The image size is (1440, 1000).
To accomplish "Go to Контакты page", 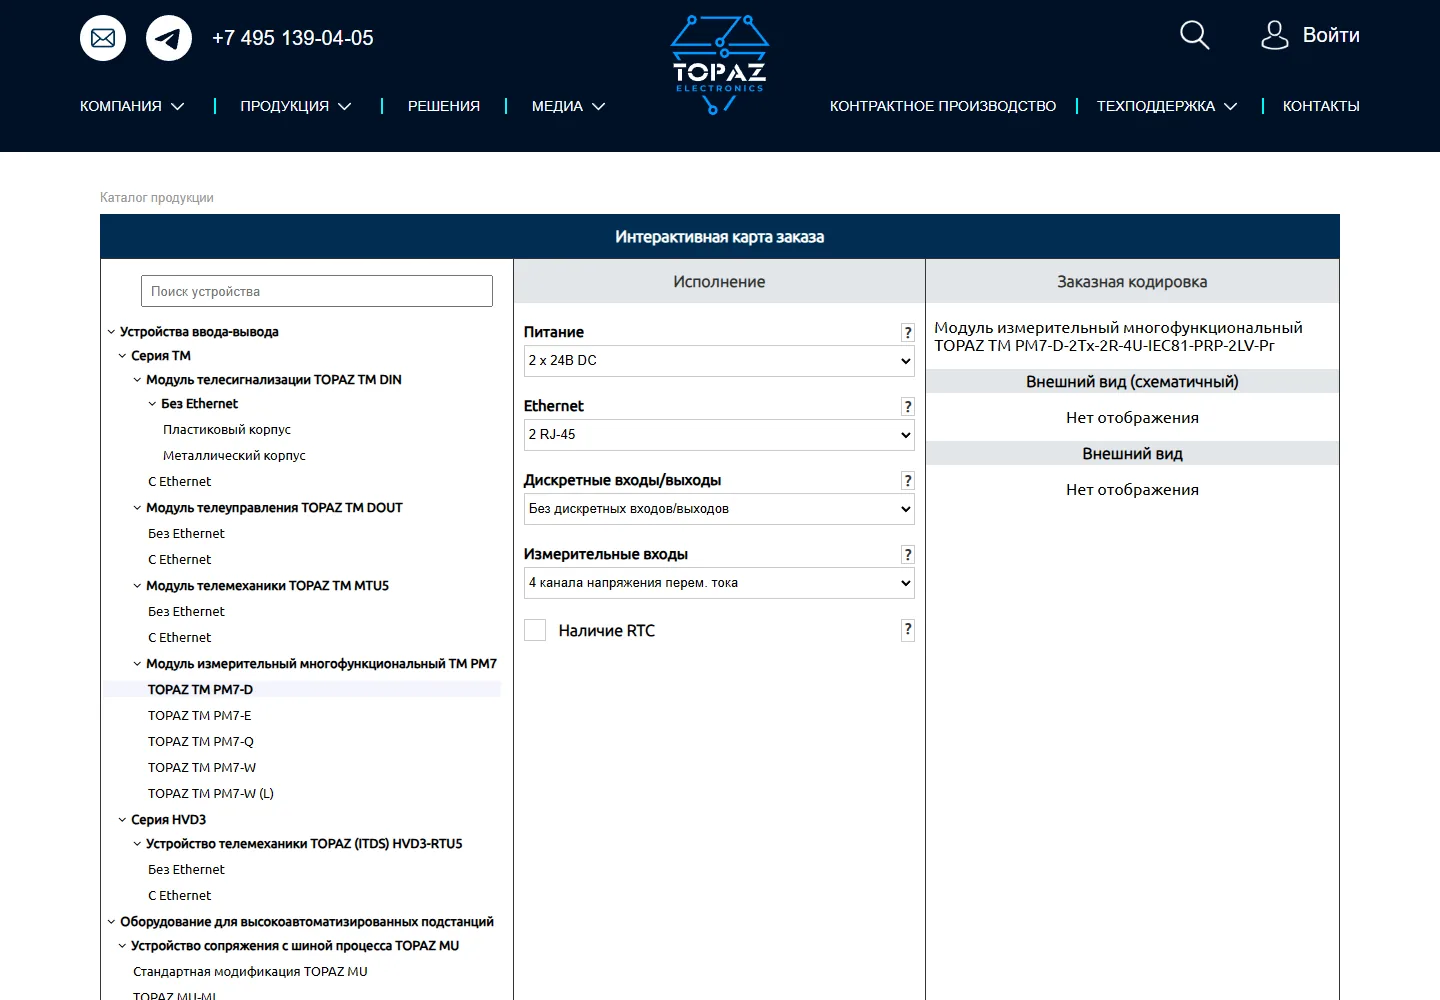I will coord(1321,106).
